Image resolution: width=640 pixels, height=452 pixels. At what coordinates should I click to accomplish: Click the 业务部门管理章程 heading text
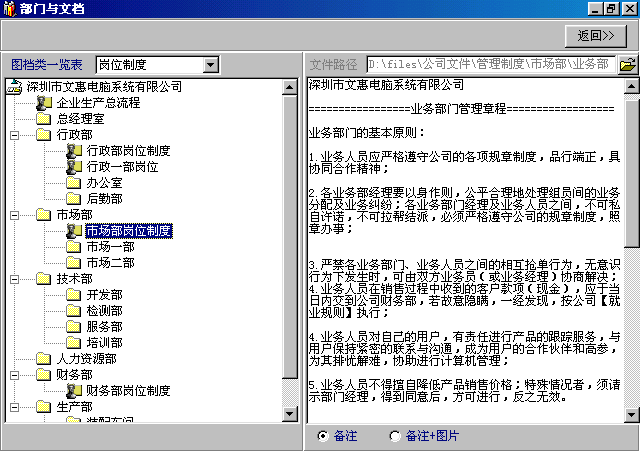click(x=458, y=109)
